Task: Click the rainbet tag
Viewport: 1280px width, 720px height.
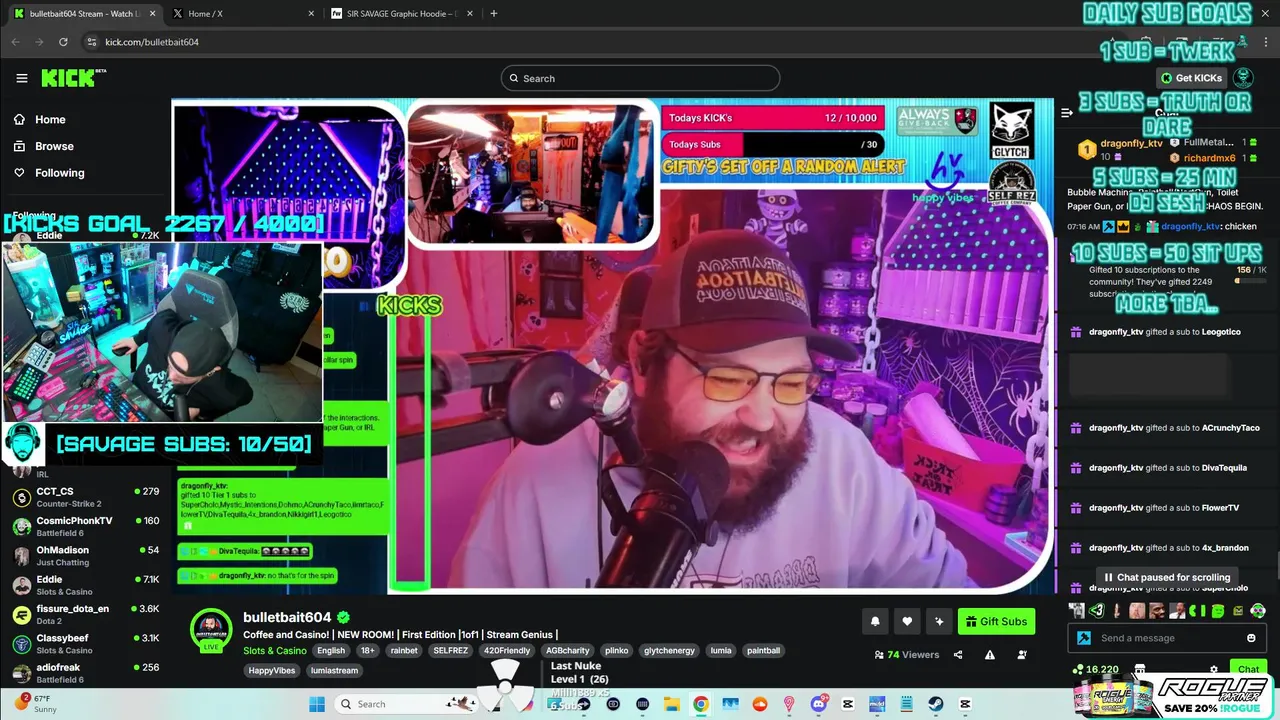Action: 404,650
